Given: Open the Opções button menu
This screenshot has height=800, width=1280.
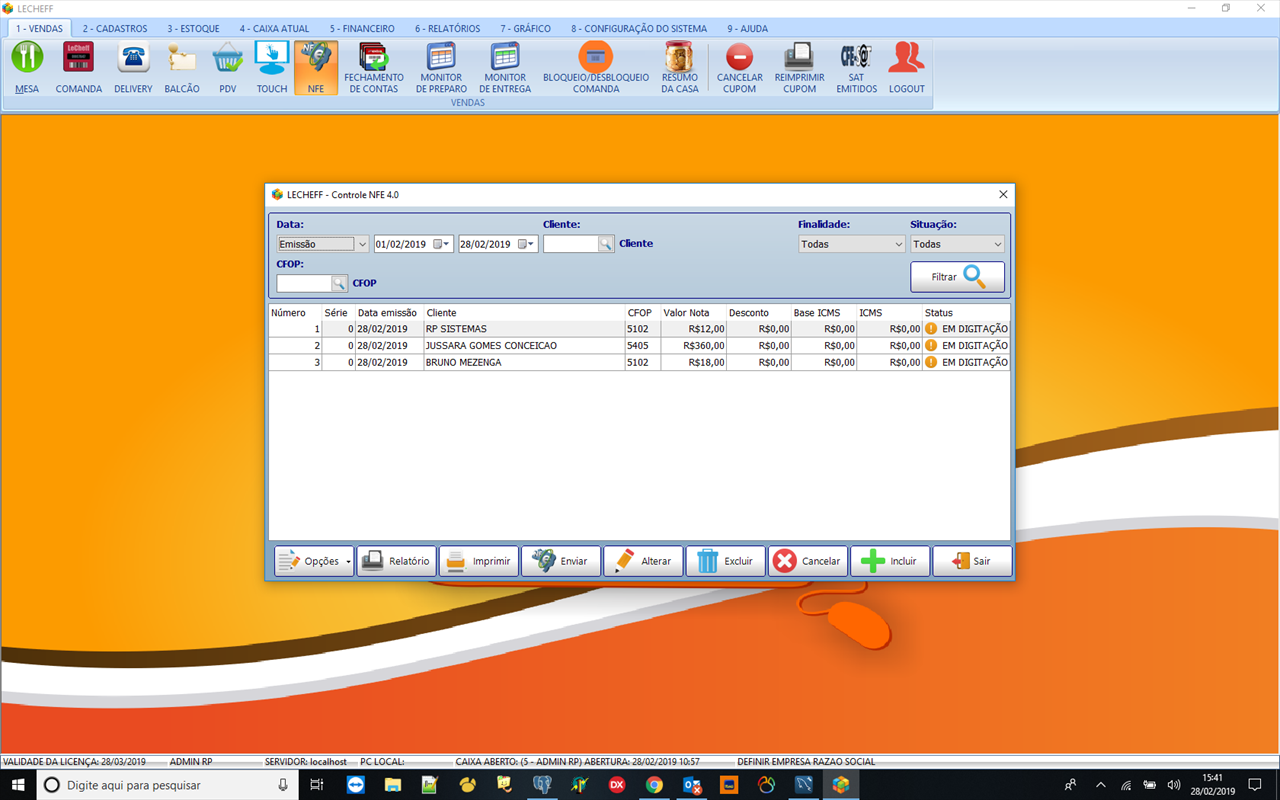Looking at the screenshot, I should pyautogui.click(x=314, y=561).
